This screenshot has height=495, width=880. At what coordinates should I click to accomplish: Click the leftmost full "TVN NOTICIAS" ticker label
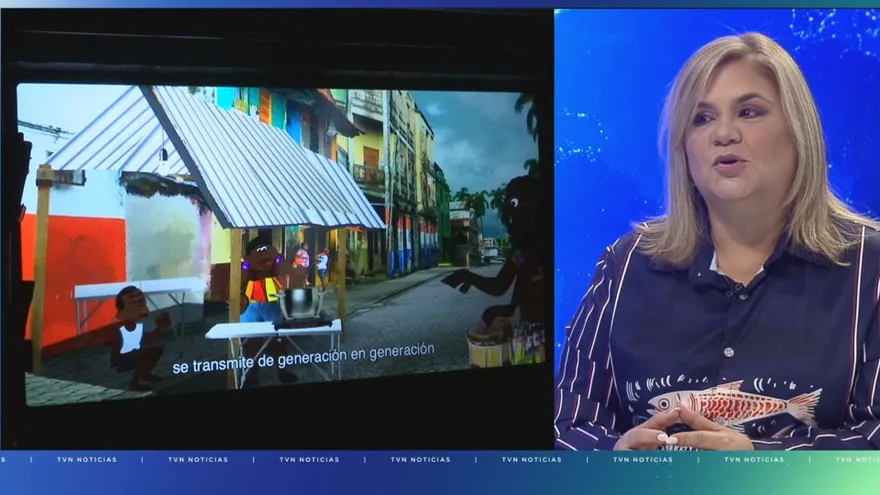86,460
